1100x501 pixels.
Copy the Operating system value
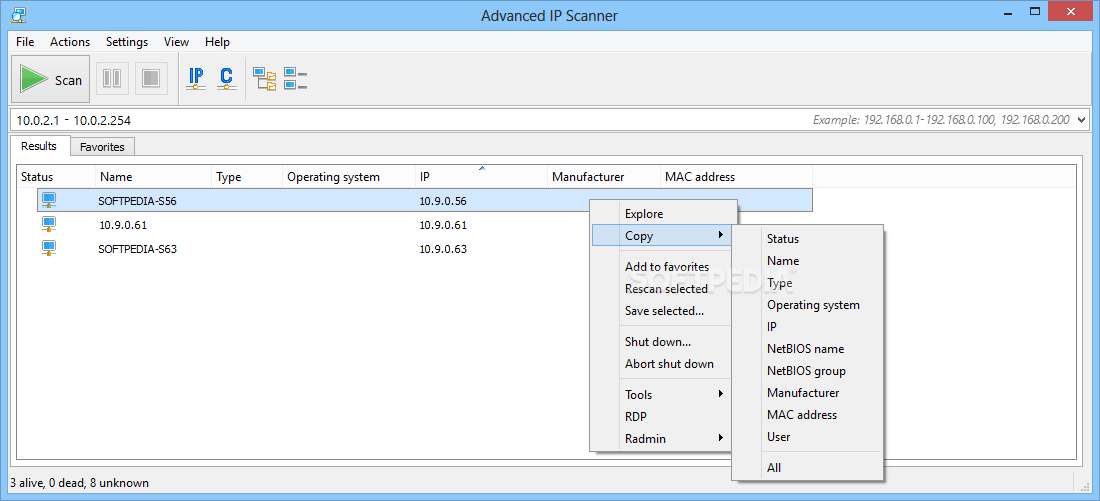807,305
